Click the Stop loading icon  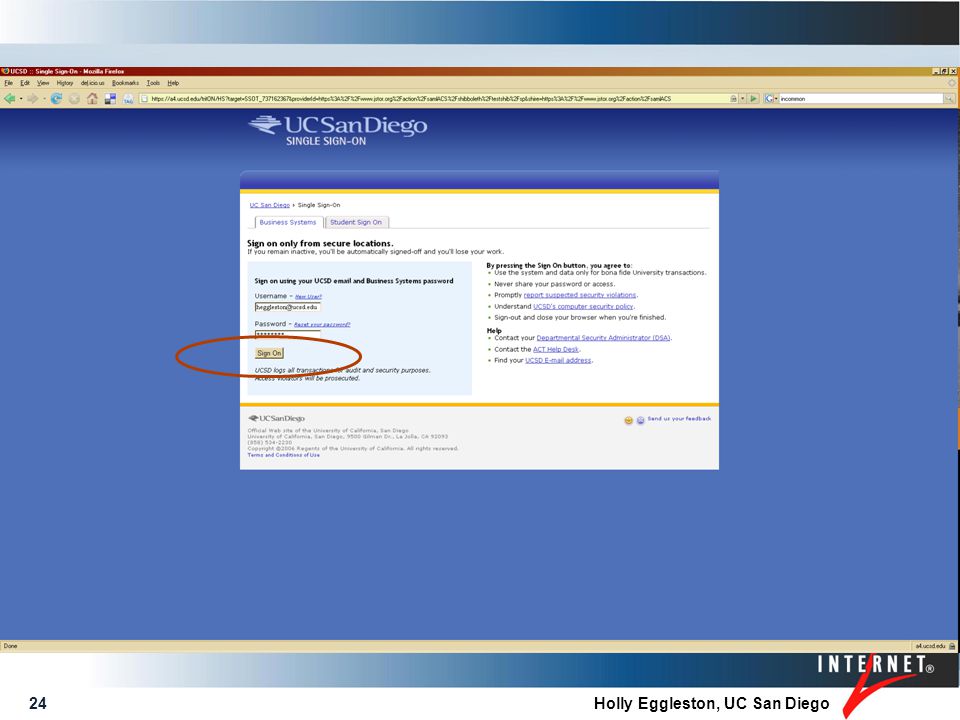coord(74,99)
